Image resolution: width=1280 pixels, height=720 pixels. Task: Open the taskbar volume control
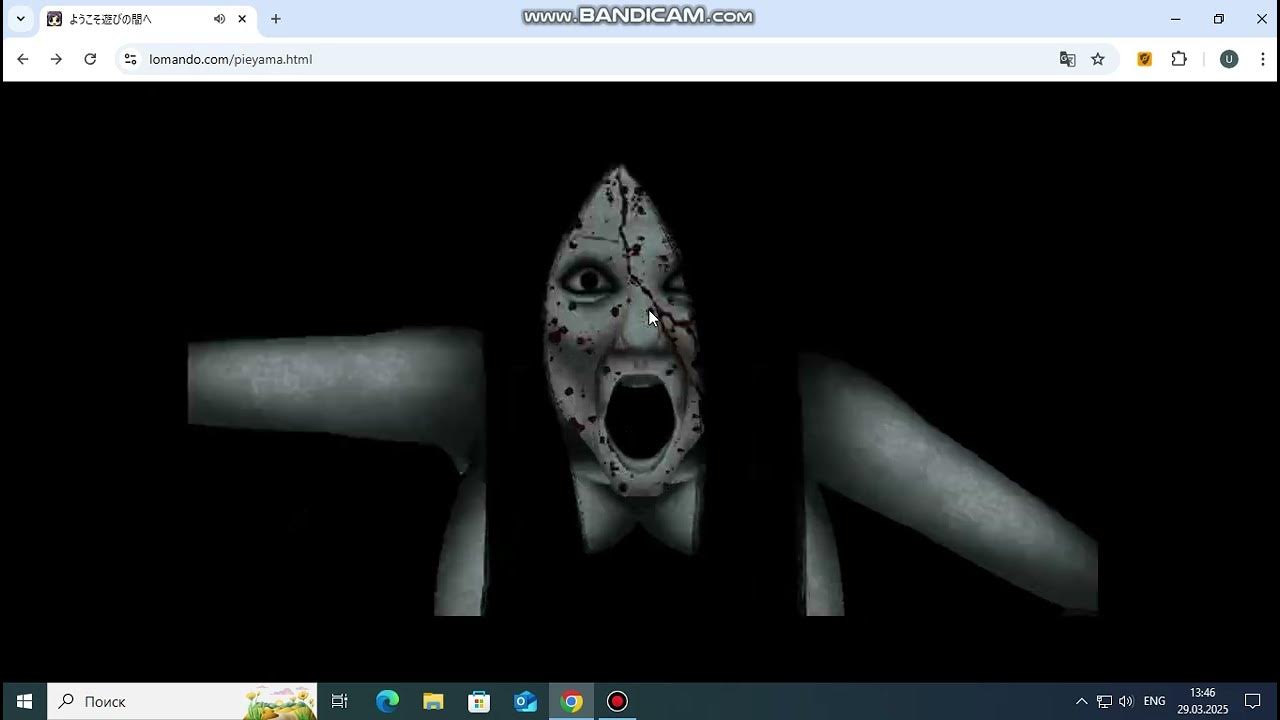click(x=1126, y=701)
